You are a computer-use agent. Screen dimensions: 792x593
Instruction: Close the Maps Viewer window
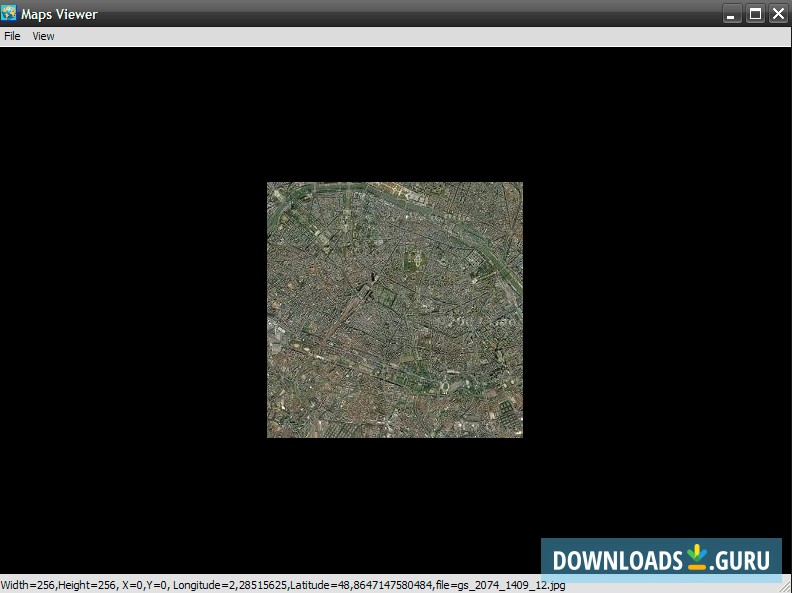[x=779, y=13]
